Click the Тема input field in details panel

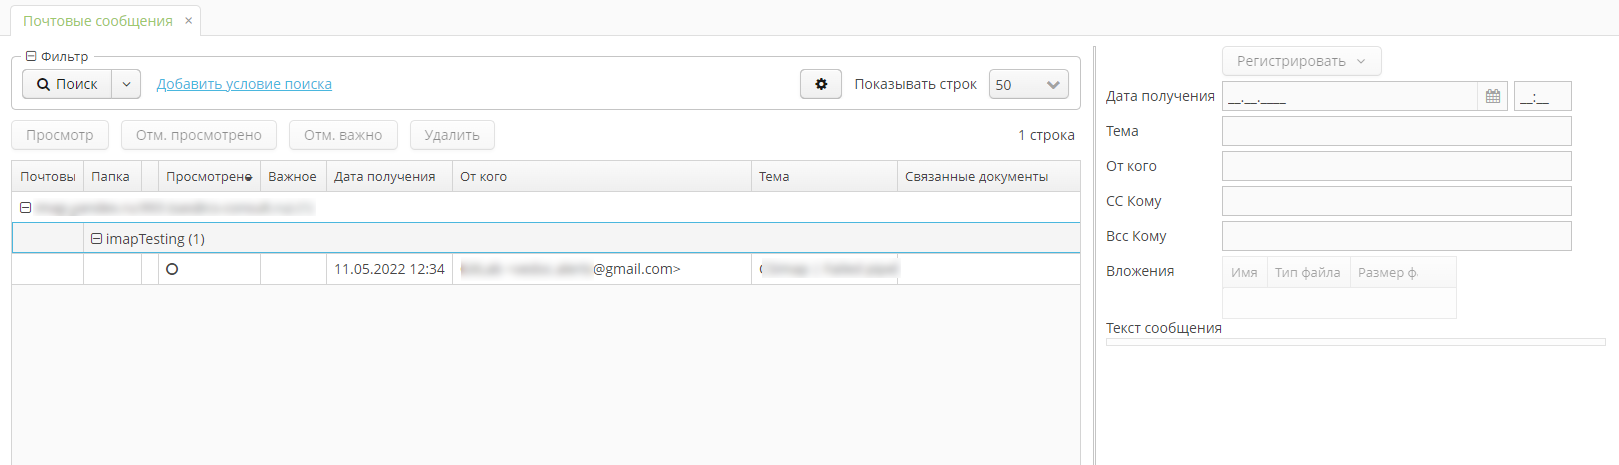point(1397,131)
